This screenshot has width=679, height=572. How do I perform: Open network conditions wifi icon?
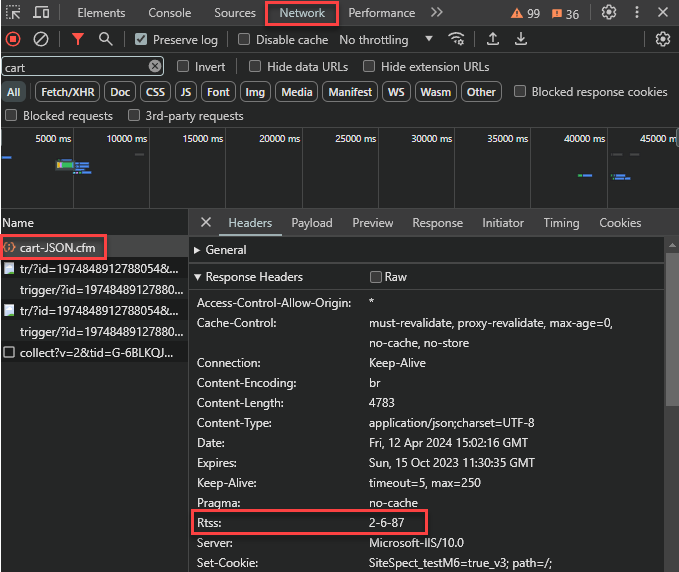pyautogui.click(x=456, y=39)
